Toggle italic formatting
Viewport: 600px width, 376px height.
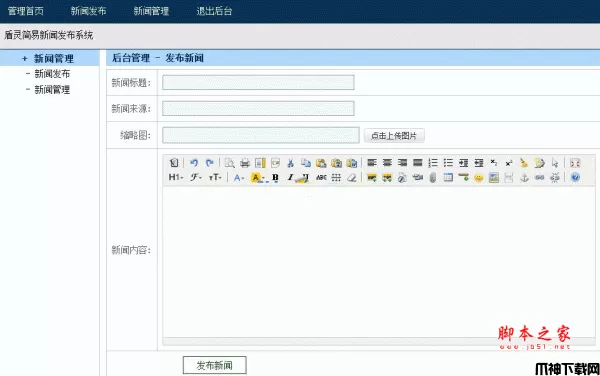(x=290, y=177)
